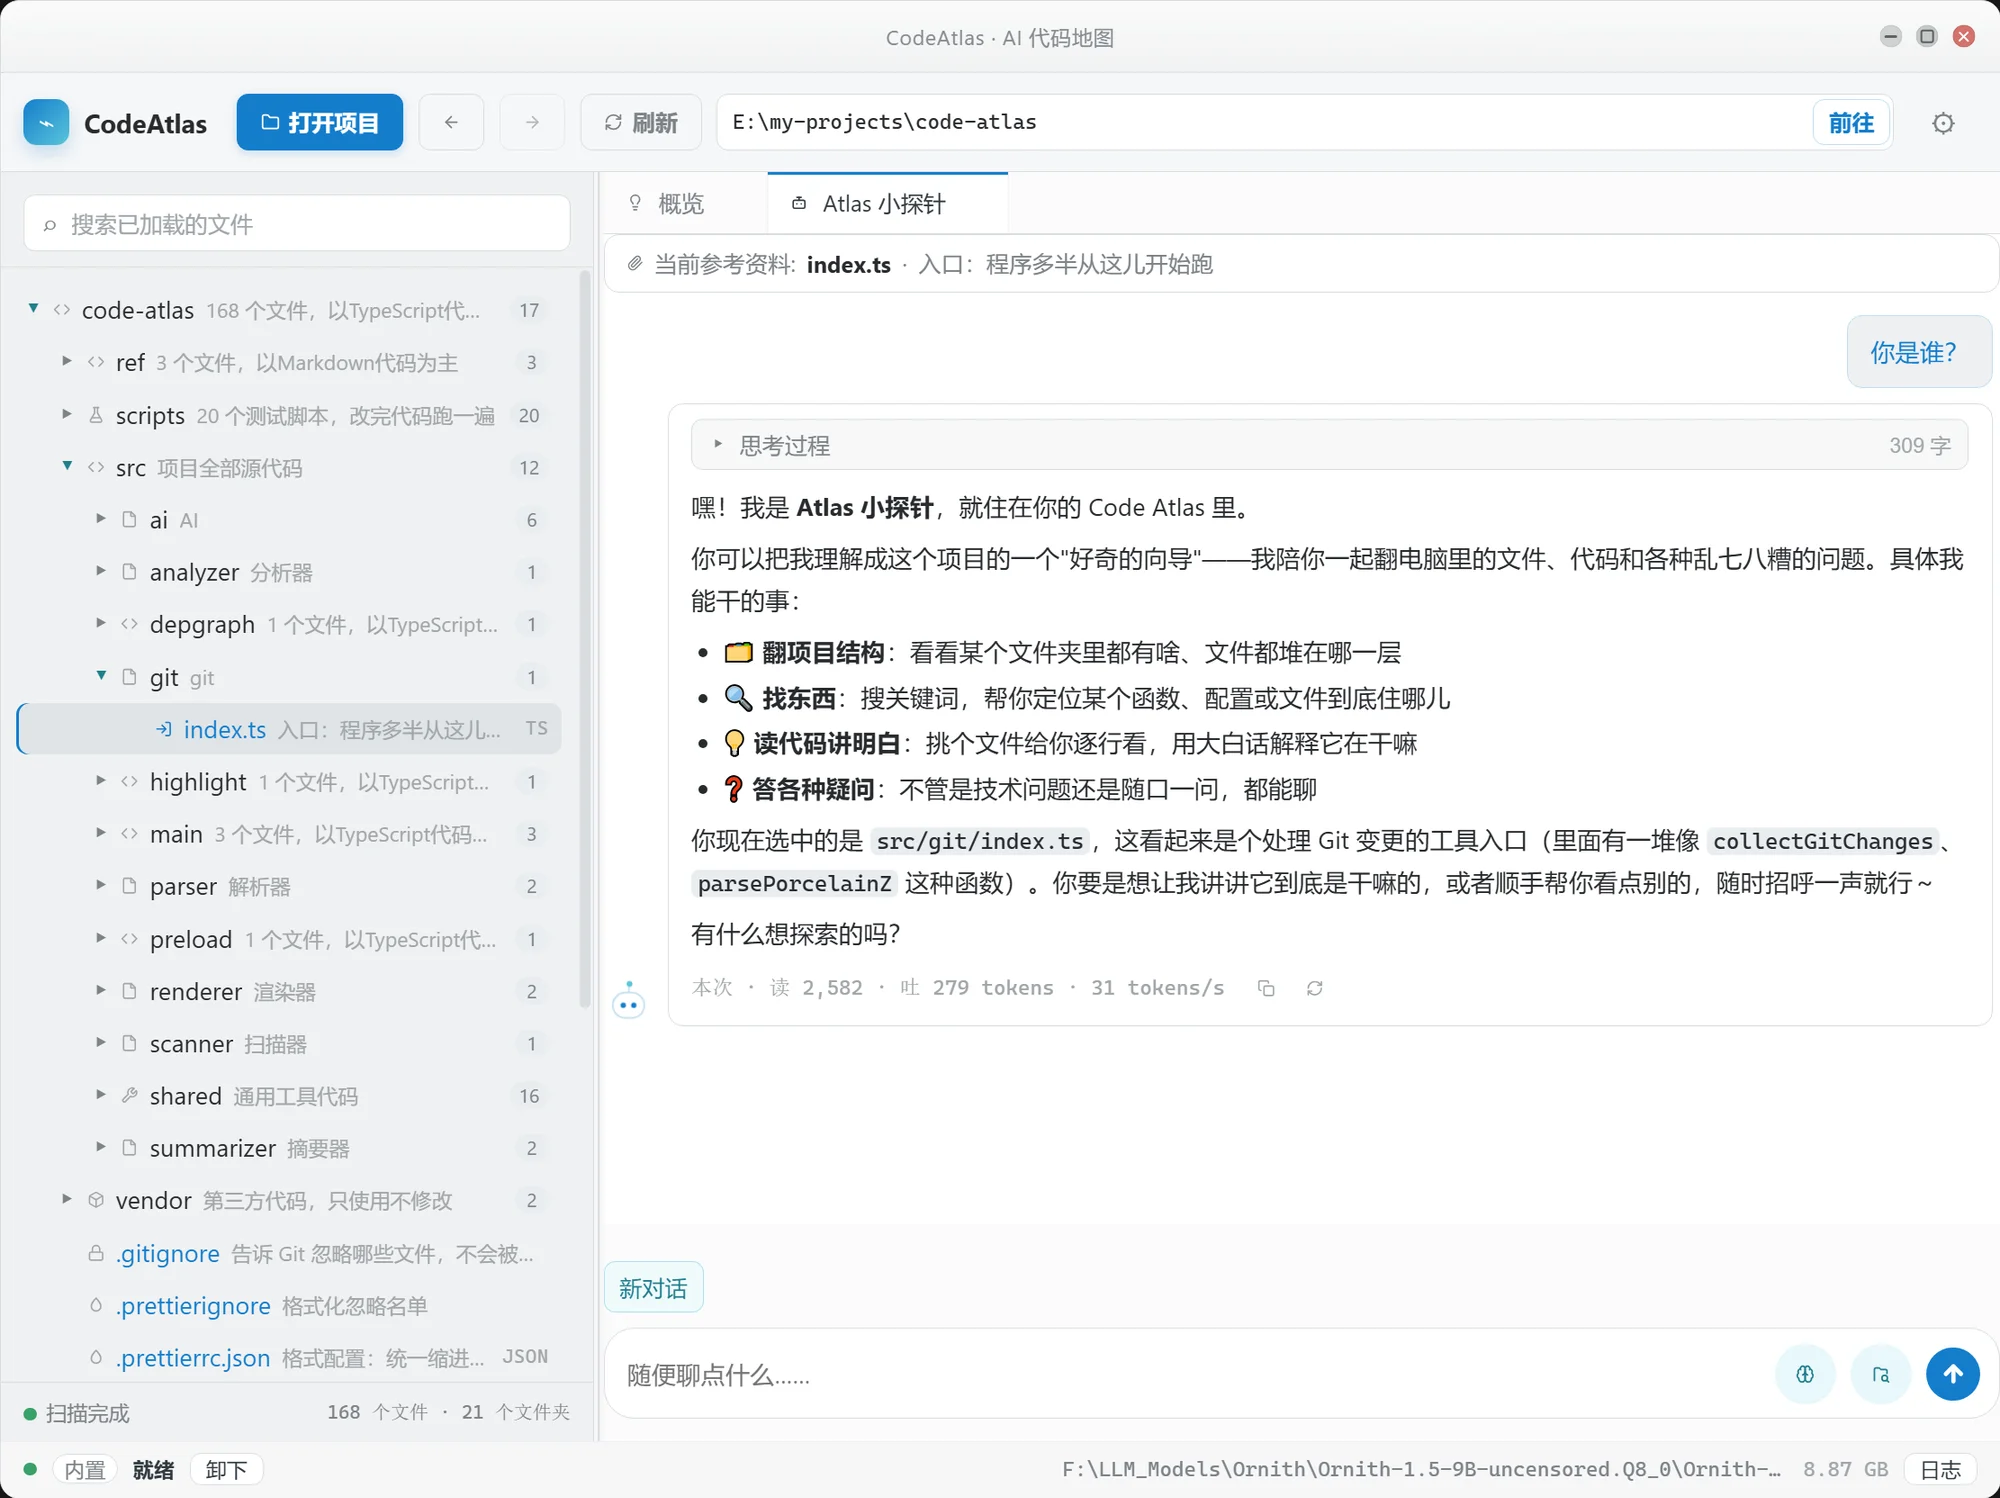Switch to the Atlas 小探针 tab

pos(888,203)
